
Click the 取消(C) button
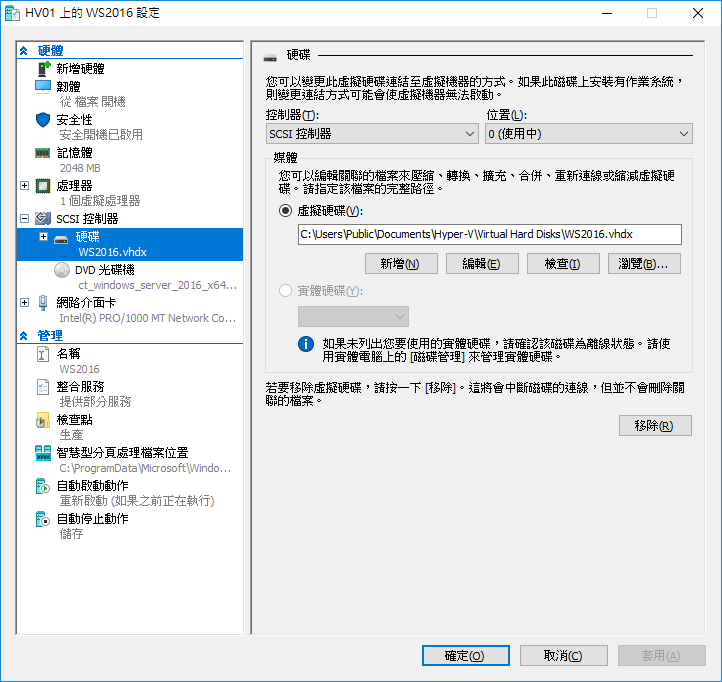(x=564, y=655)
